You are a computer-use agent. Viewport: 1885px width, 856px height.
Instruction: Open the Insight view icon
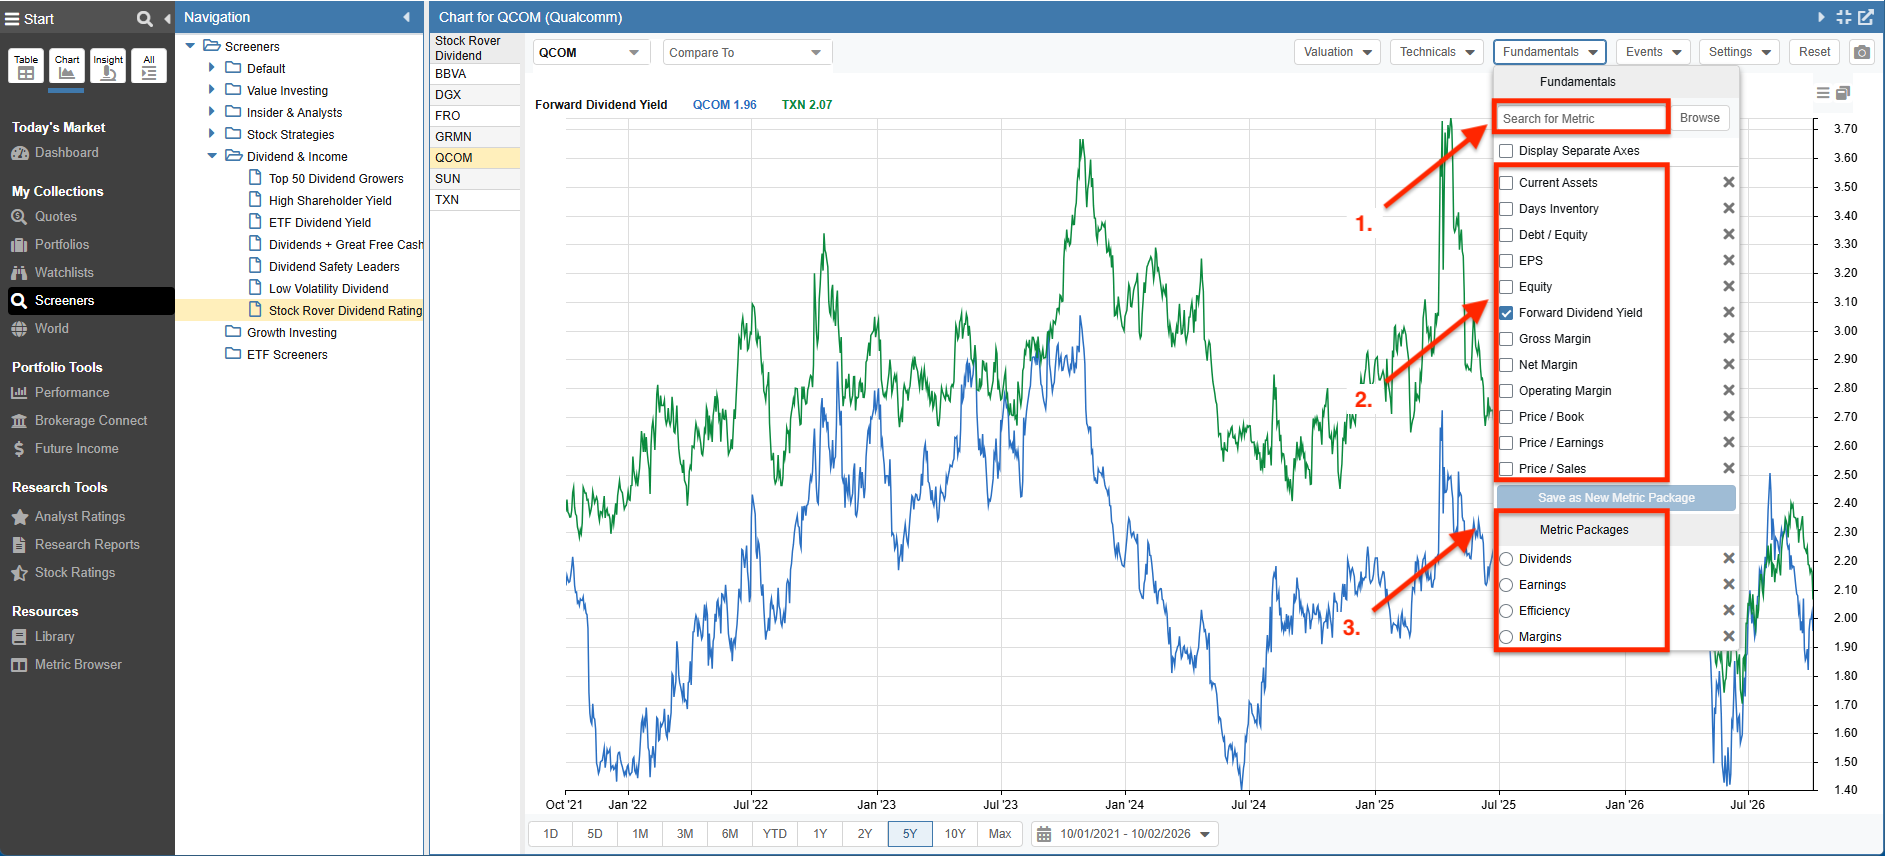[108, 66]
